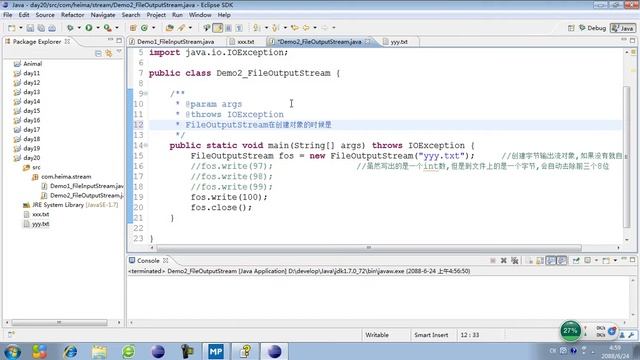640x360 pixels.
Task: Click the Open Console icon
Action: (606, 260)
